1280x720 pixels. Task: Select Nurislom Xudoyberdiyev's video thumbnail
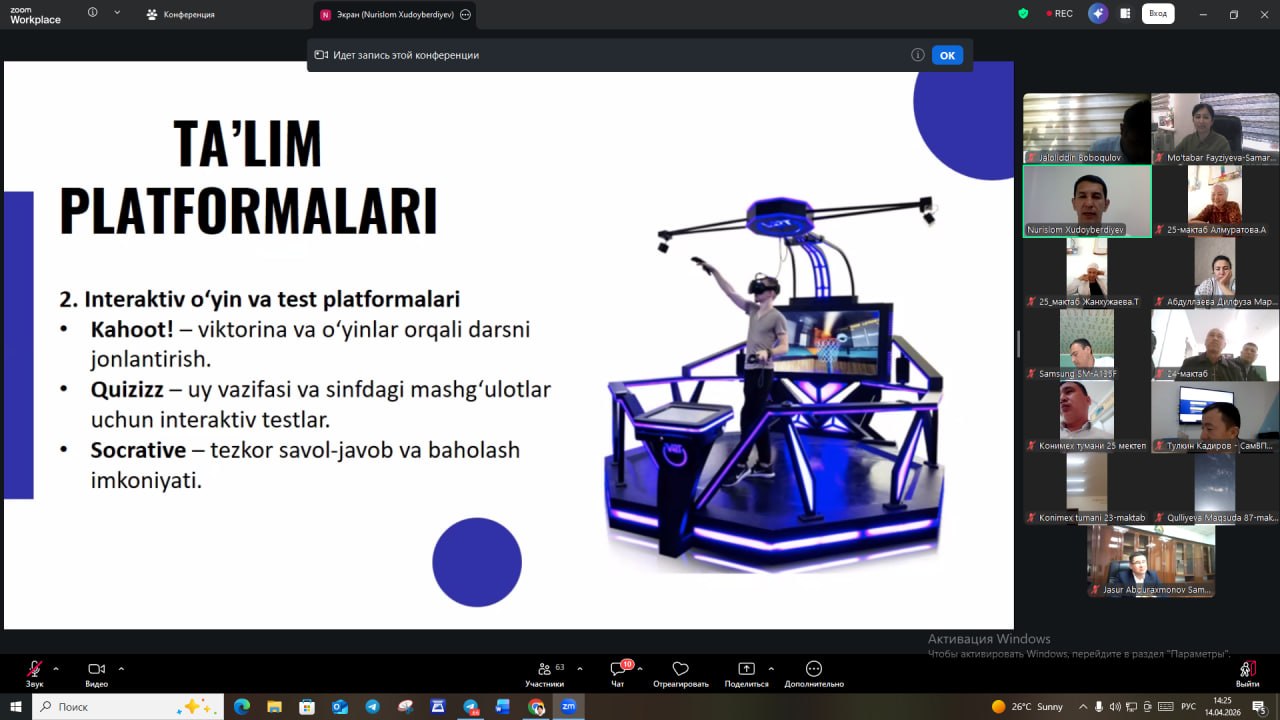point(1087,200)
